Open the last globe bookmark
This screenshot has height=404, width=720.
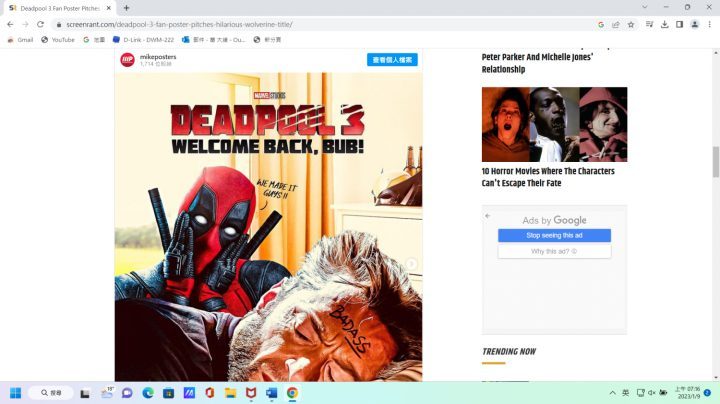point(267,40)
